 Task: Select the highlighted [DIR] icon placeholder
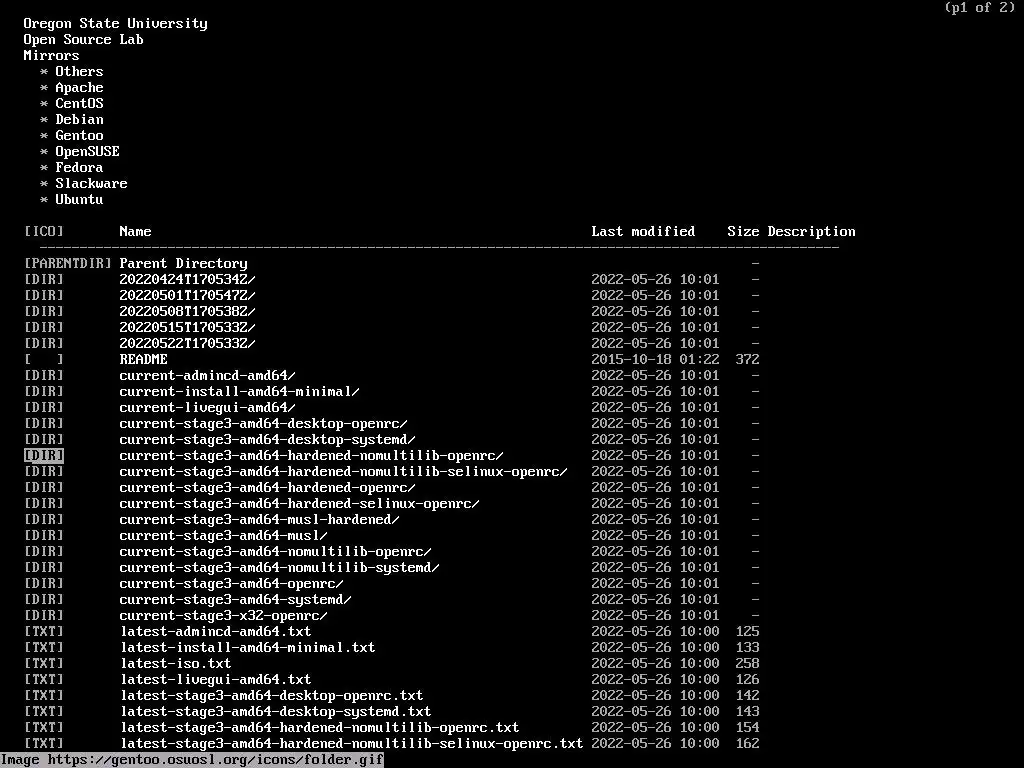[44, 455]
